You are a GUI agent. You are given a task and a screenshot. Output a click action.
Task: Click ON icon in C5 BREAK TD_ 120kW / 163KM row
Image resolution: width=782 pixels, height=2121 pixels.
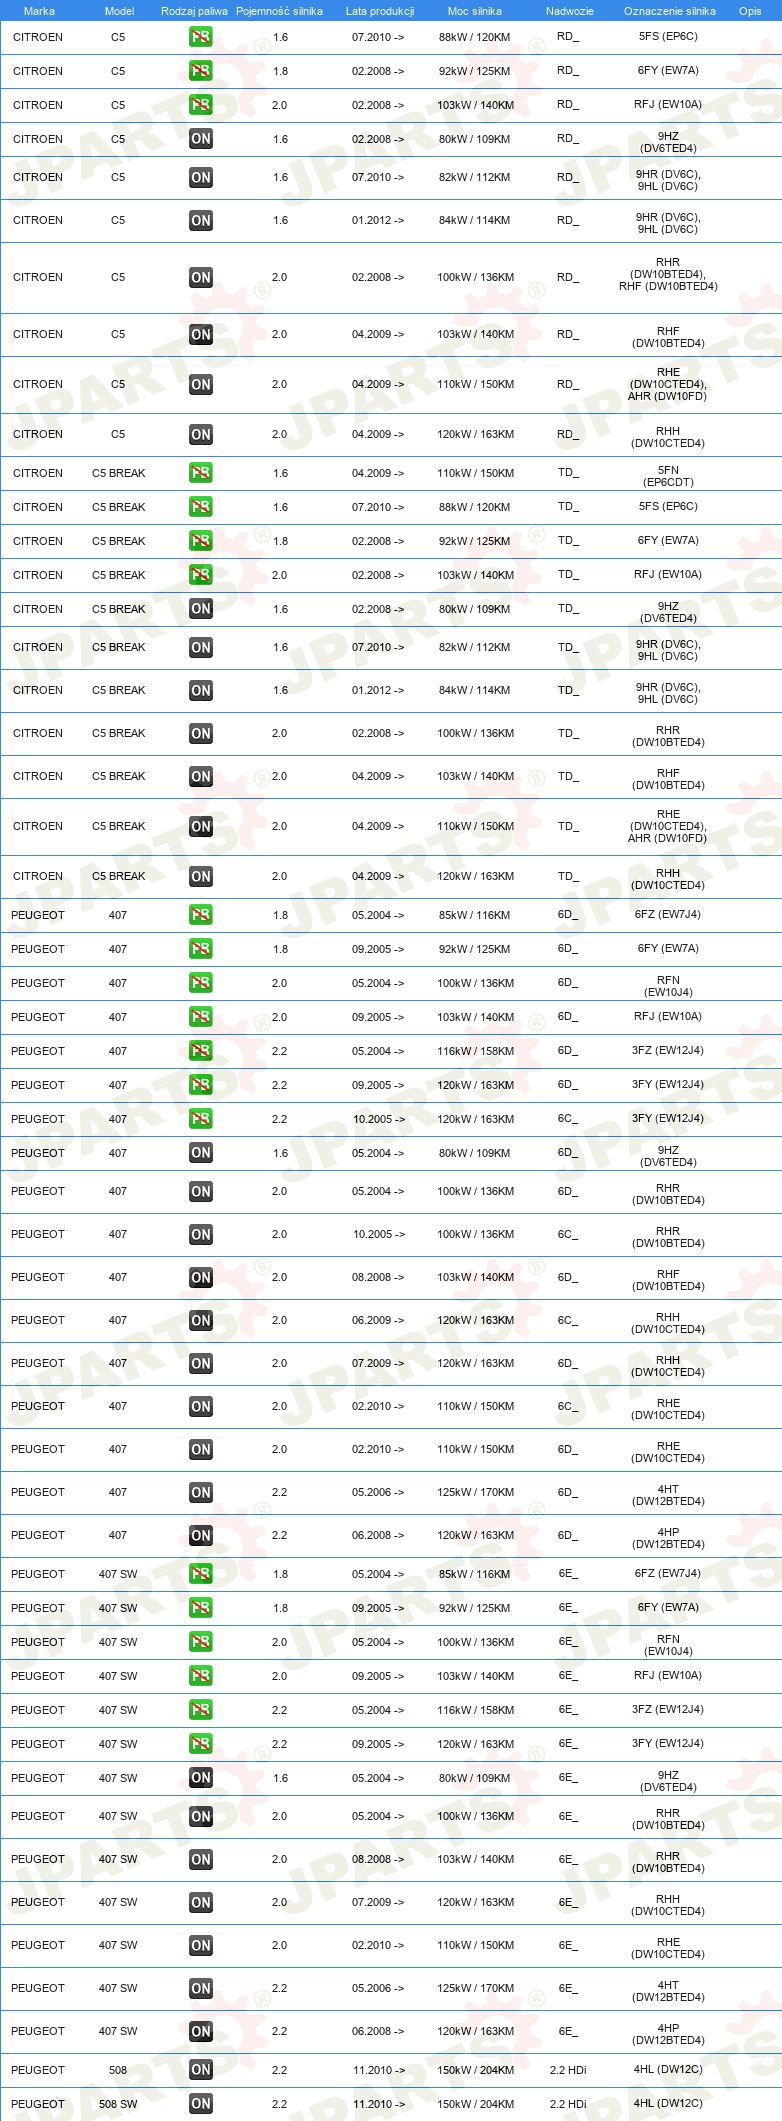pos(200,876)
